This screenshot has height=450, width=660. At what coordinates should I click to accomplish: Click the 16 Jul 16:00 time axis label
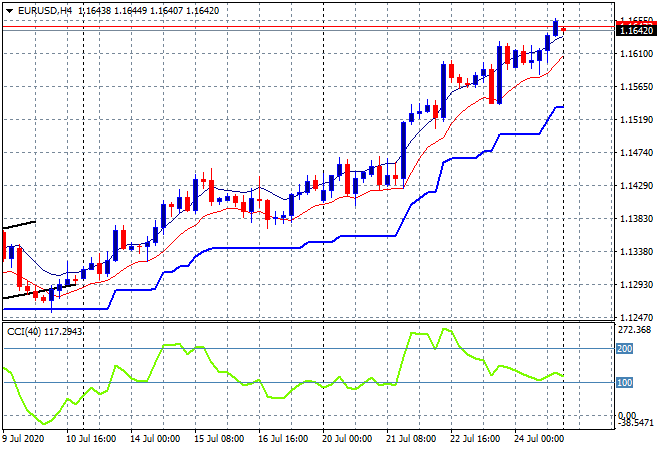(283, 439)
